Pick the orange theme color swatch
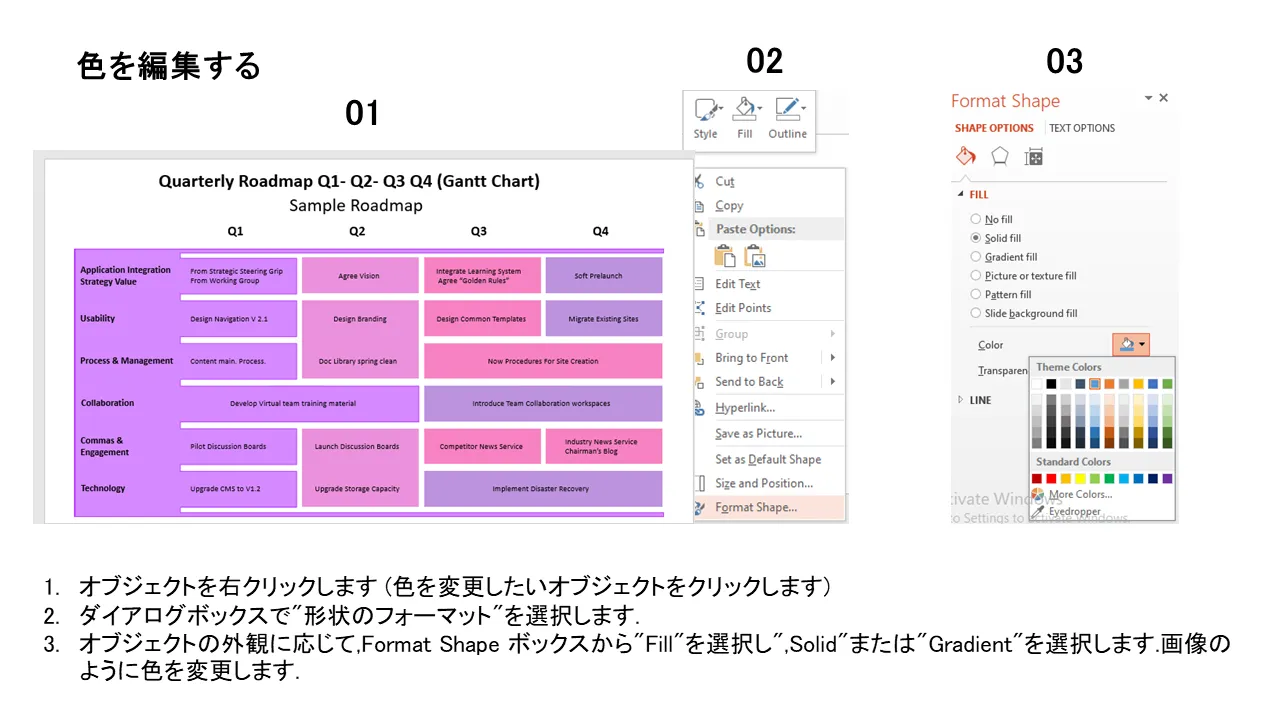This screenshot has height=720, width=1280. pyautogui.click(x=1110, y=384)
